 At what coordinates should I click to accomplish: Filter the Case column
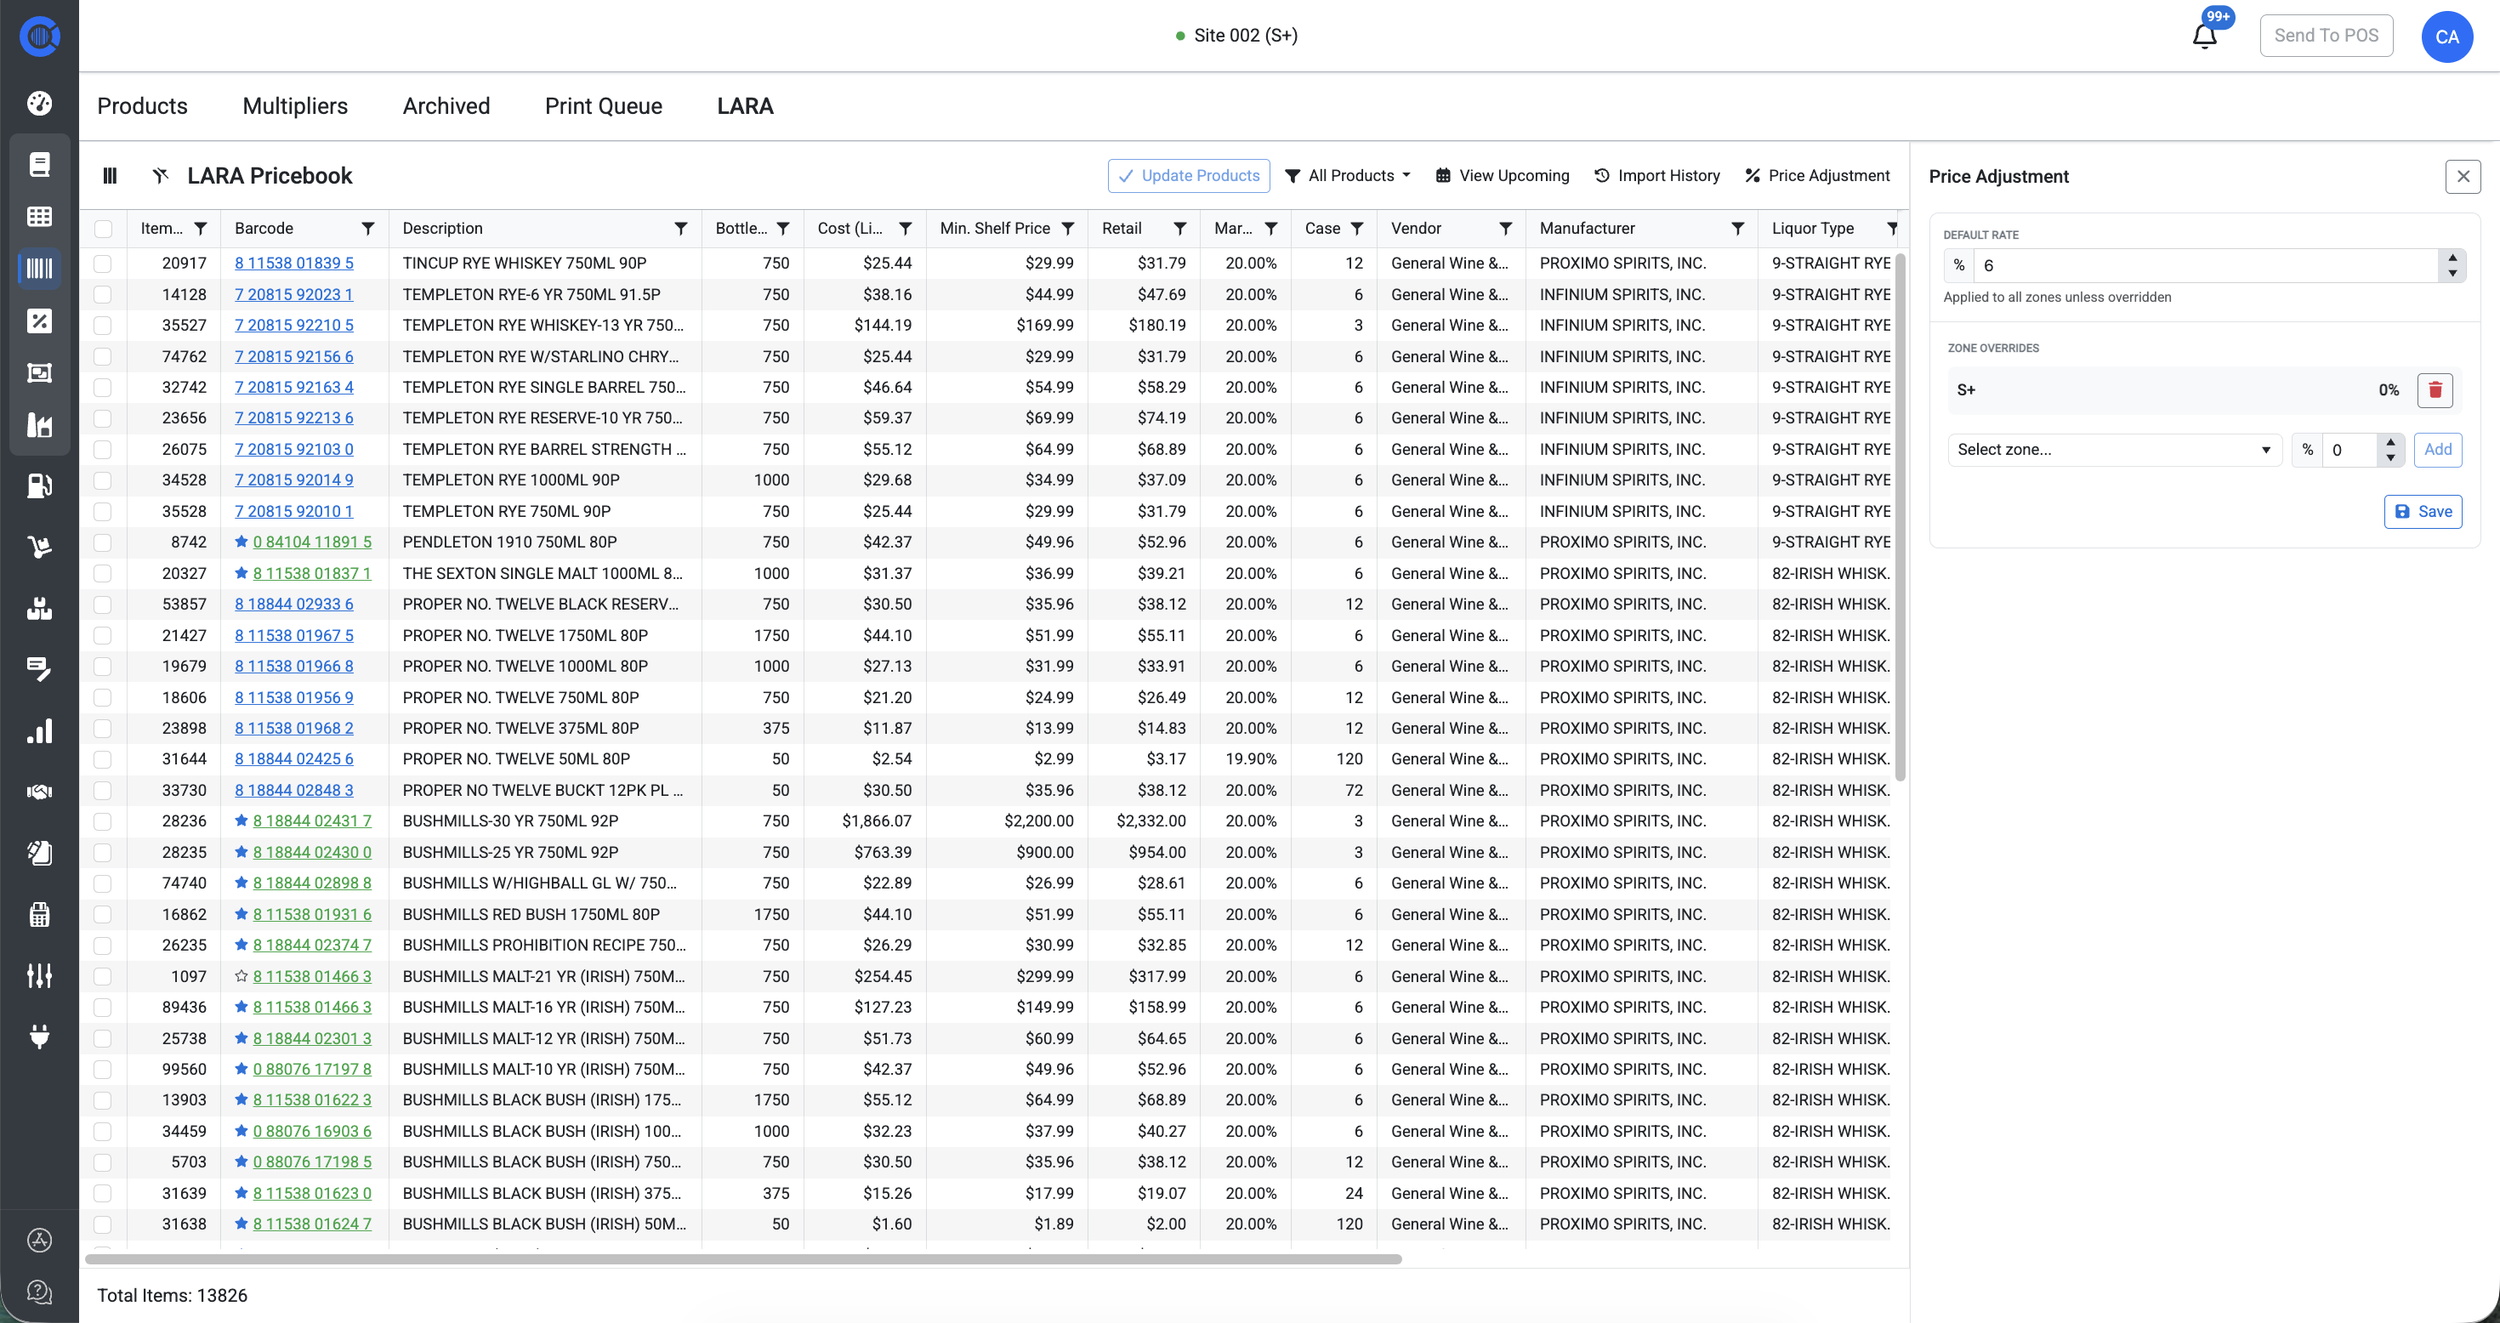(x=1357, y=229)
